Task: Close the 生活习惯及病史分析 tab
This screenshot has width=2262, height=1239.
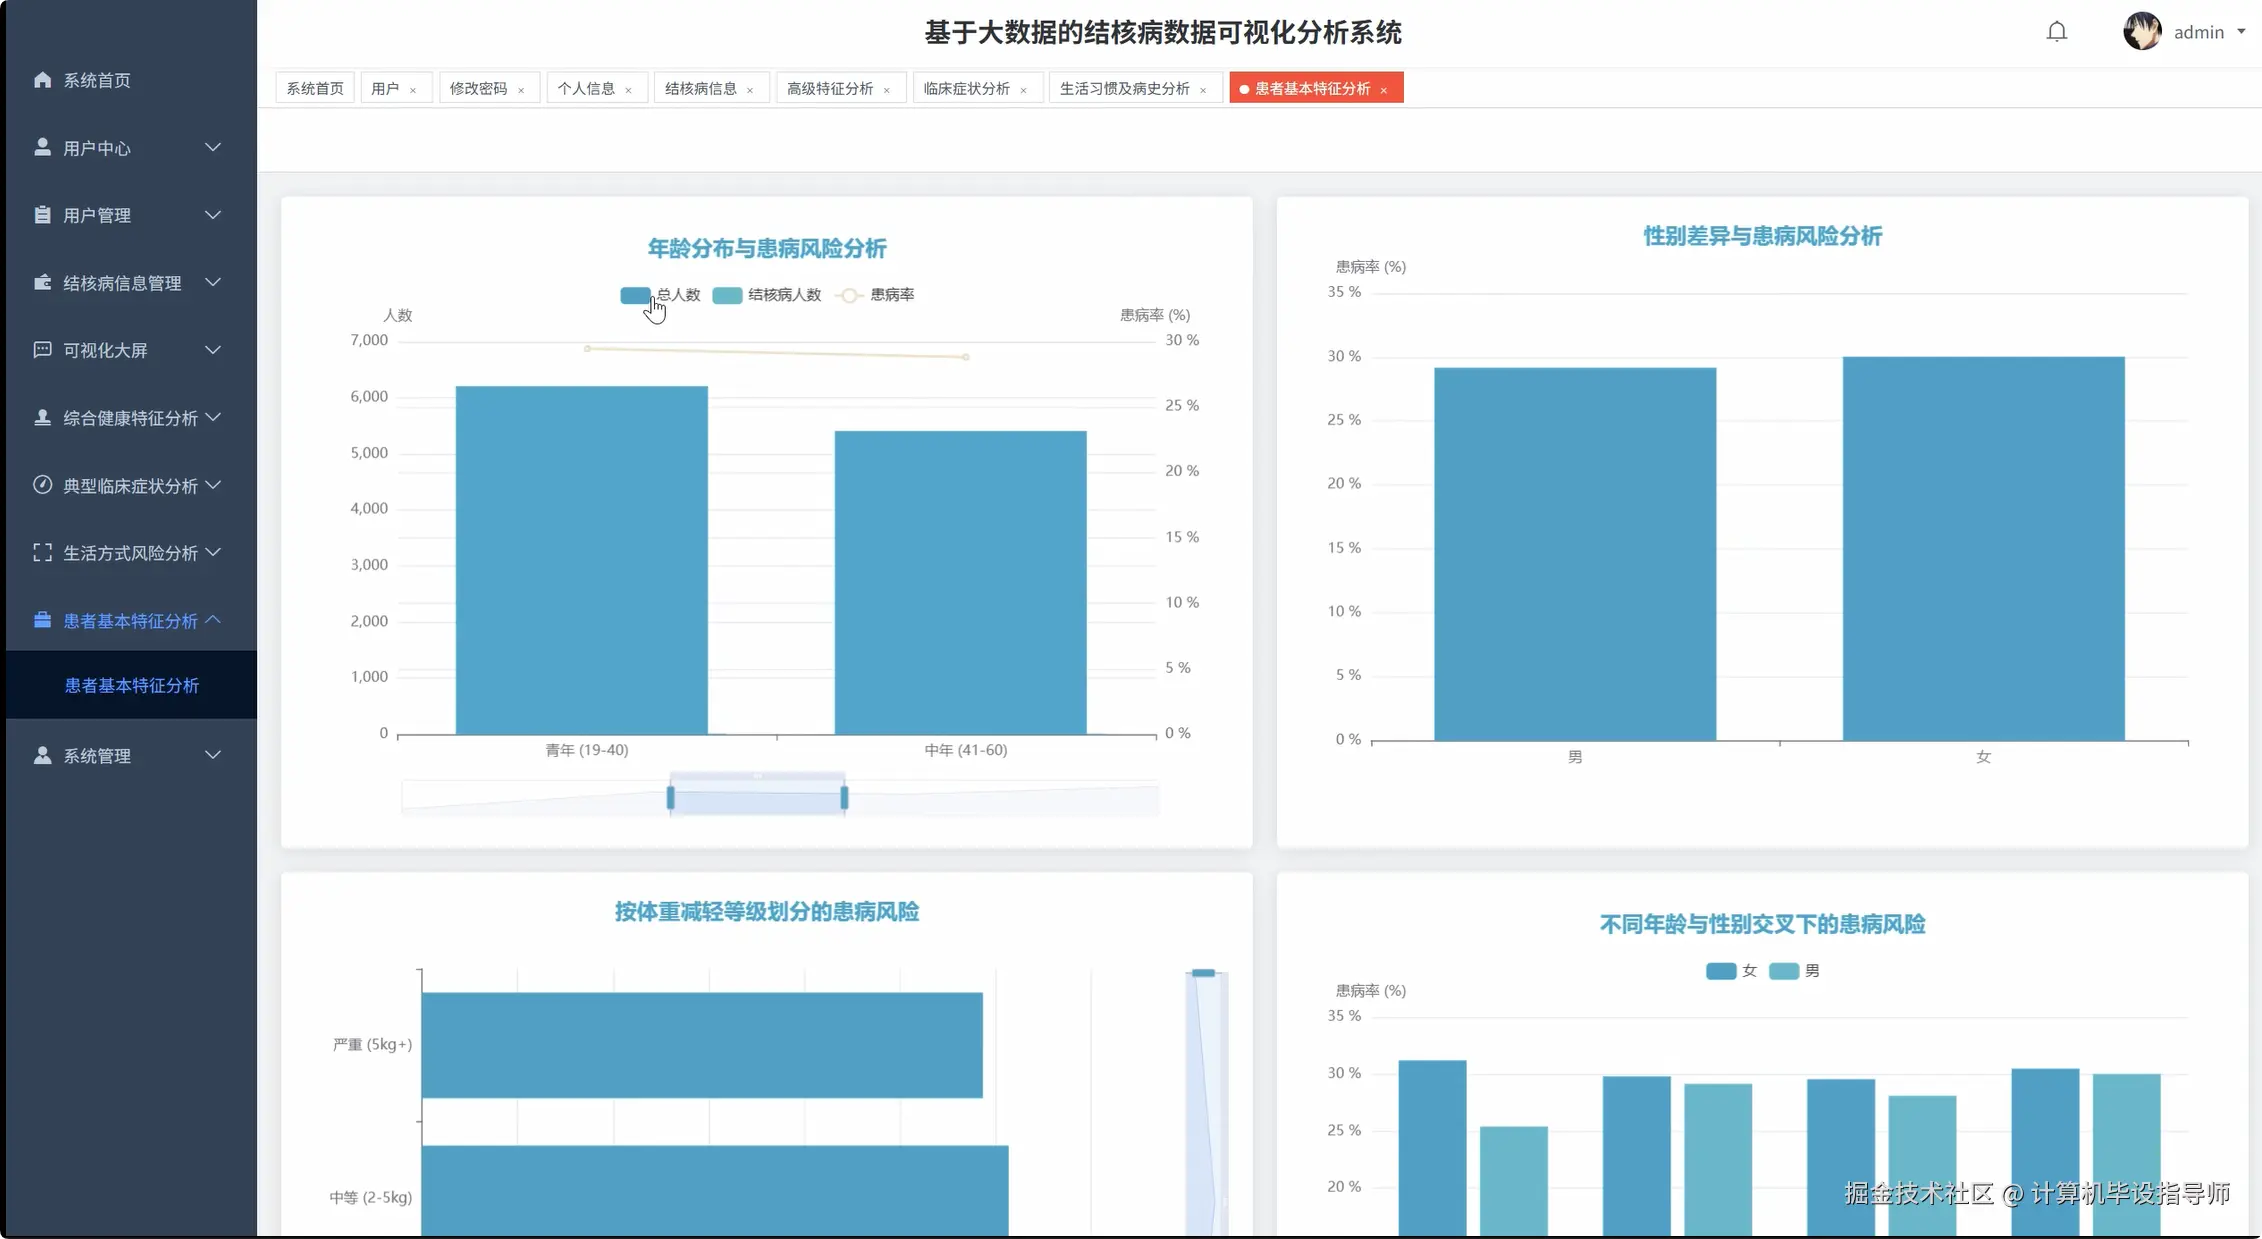Action: 1203,90
